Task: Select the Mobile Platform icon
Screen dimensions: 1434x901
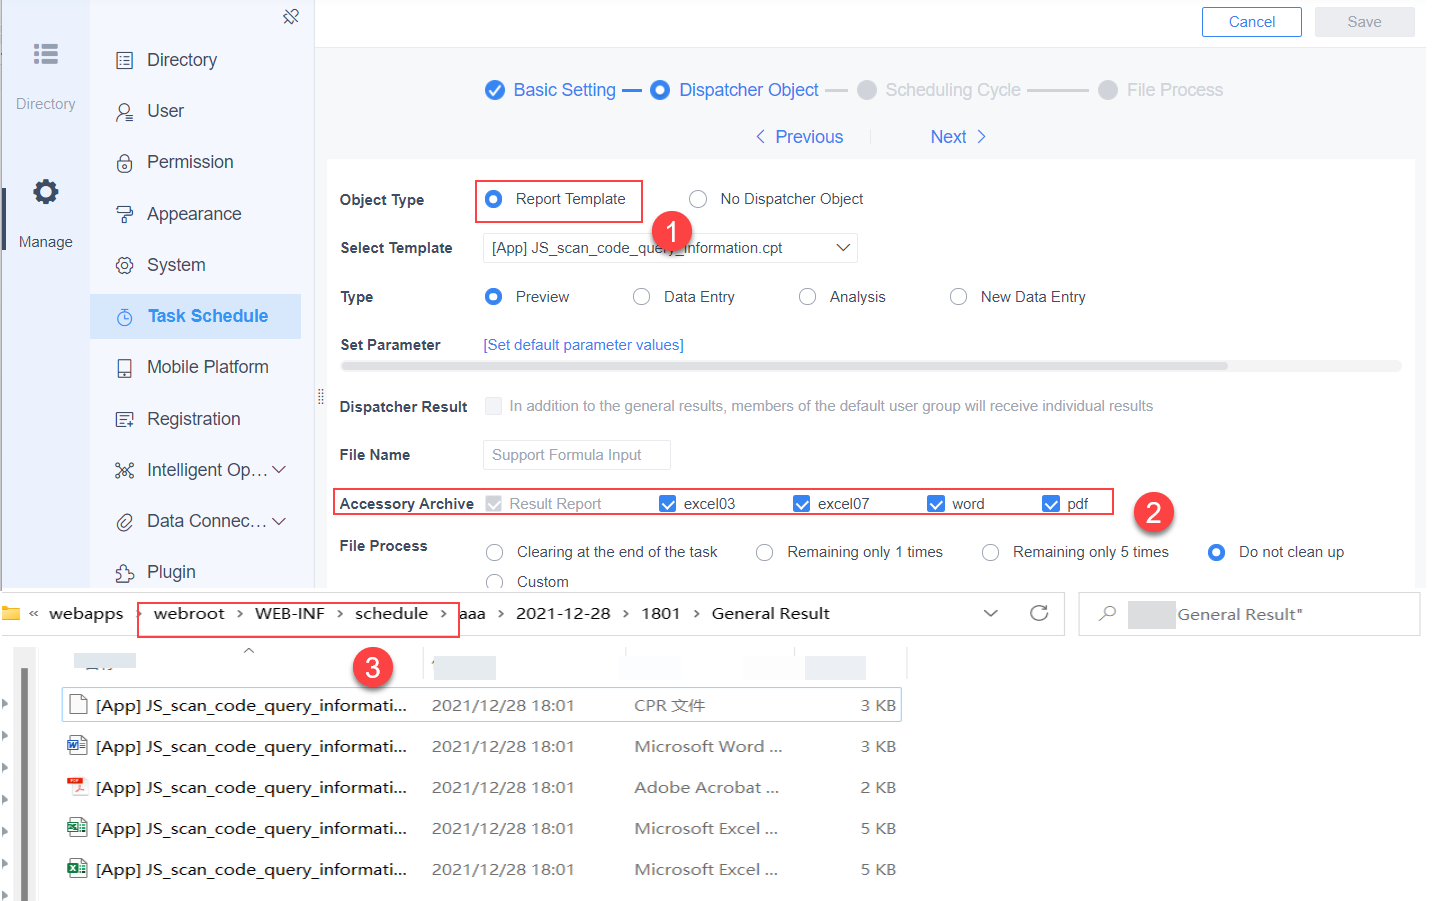Action: tap(124, 367)
